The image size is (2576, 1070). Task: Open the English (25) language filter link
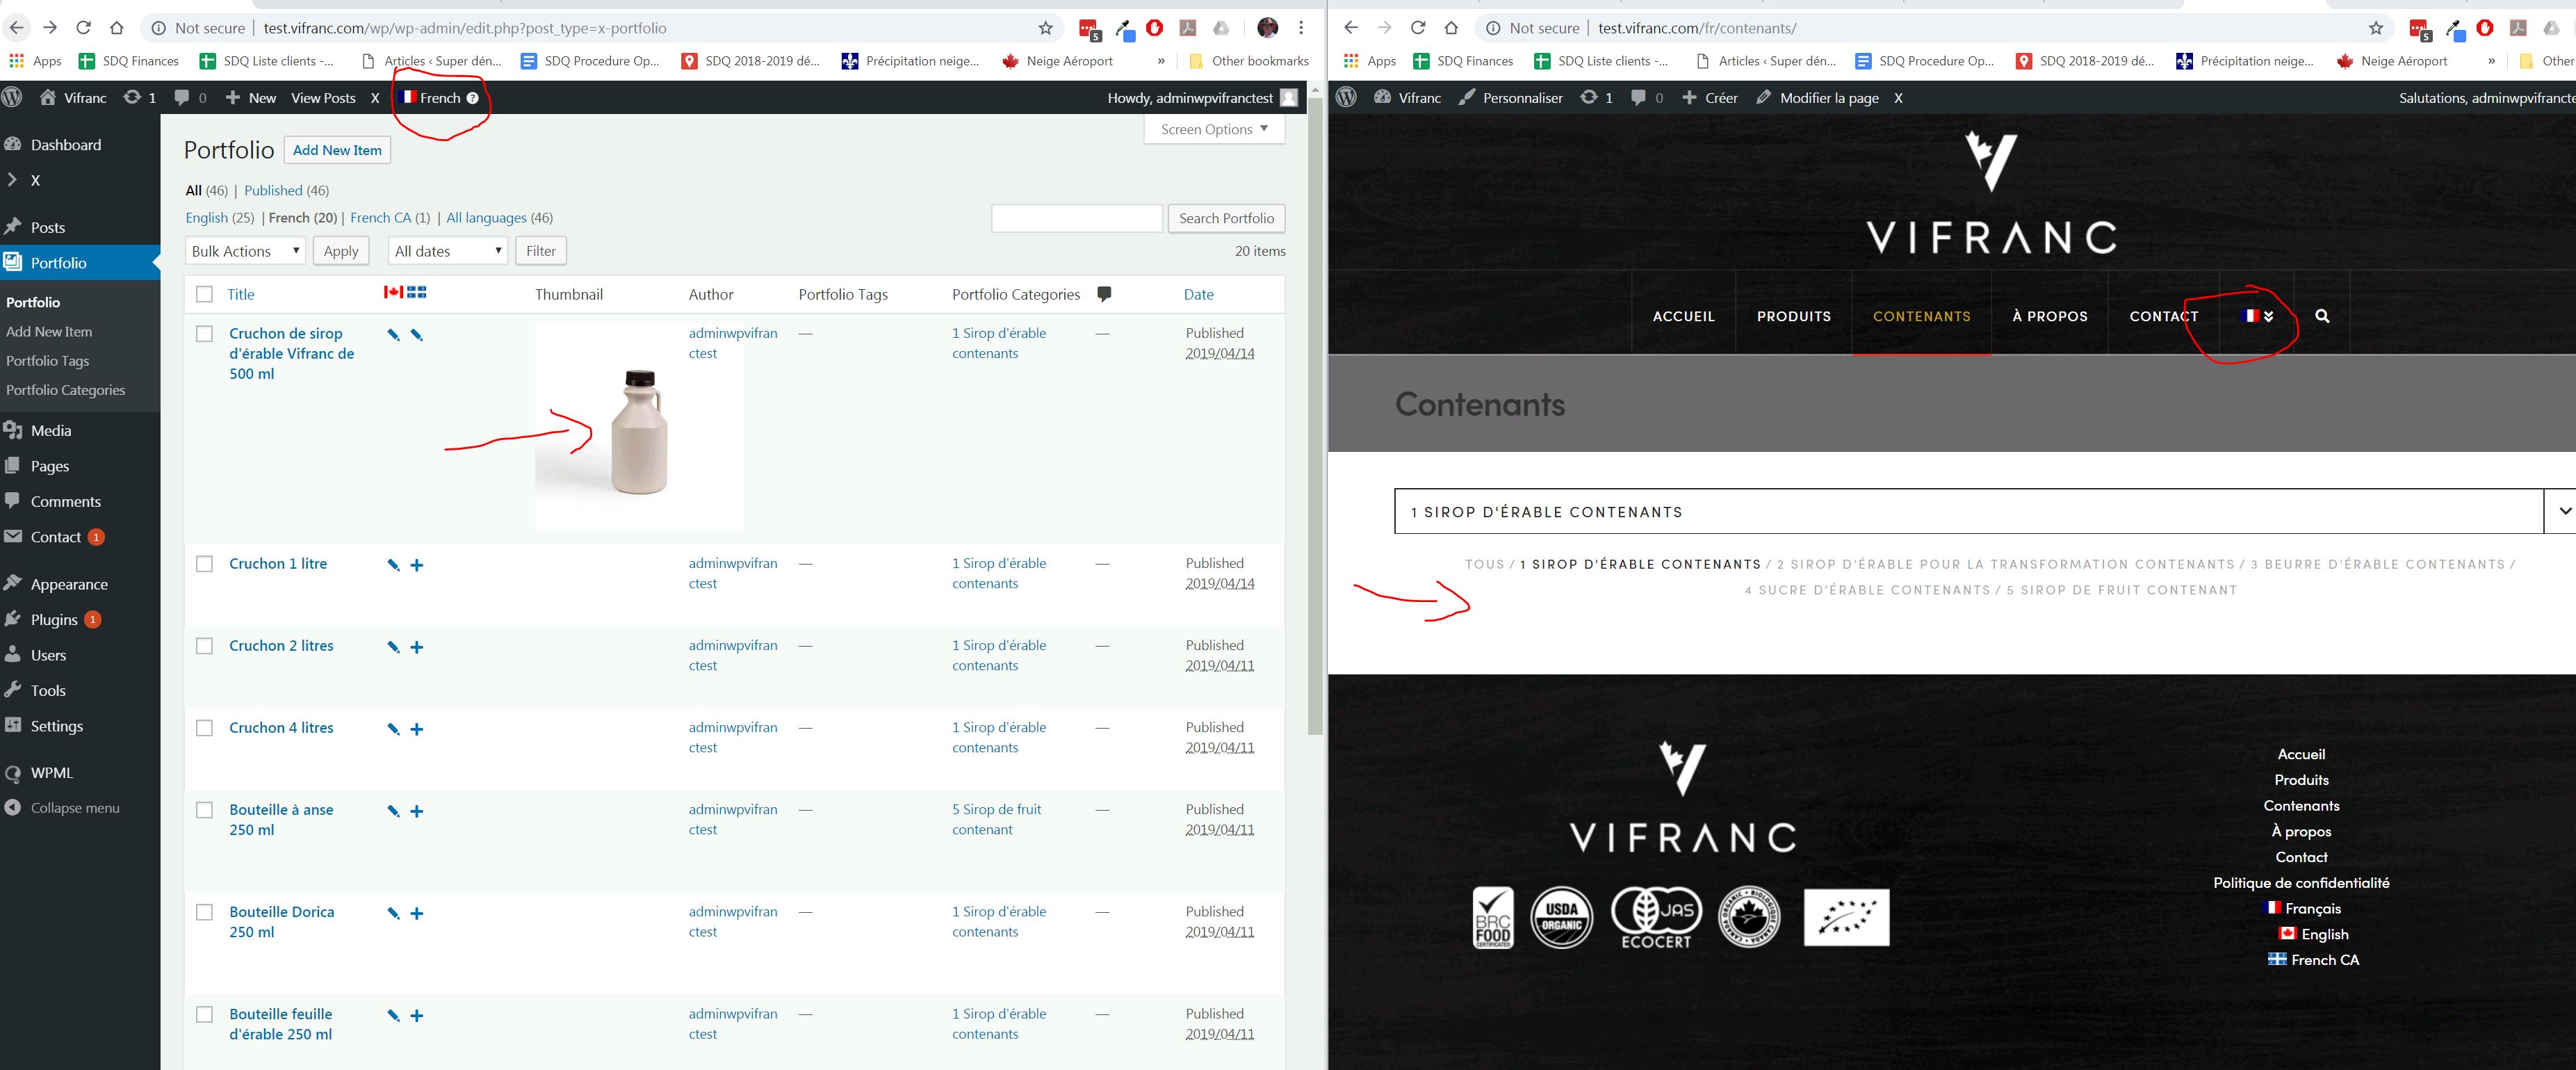click(220, 218)
